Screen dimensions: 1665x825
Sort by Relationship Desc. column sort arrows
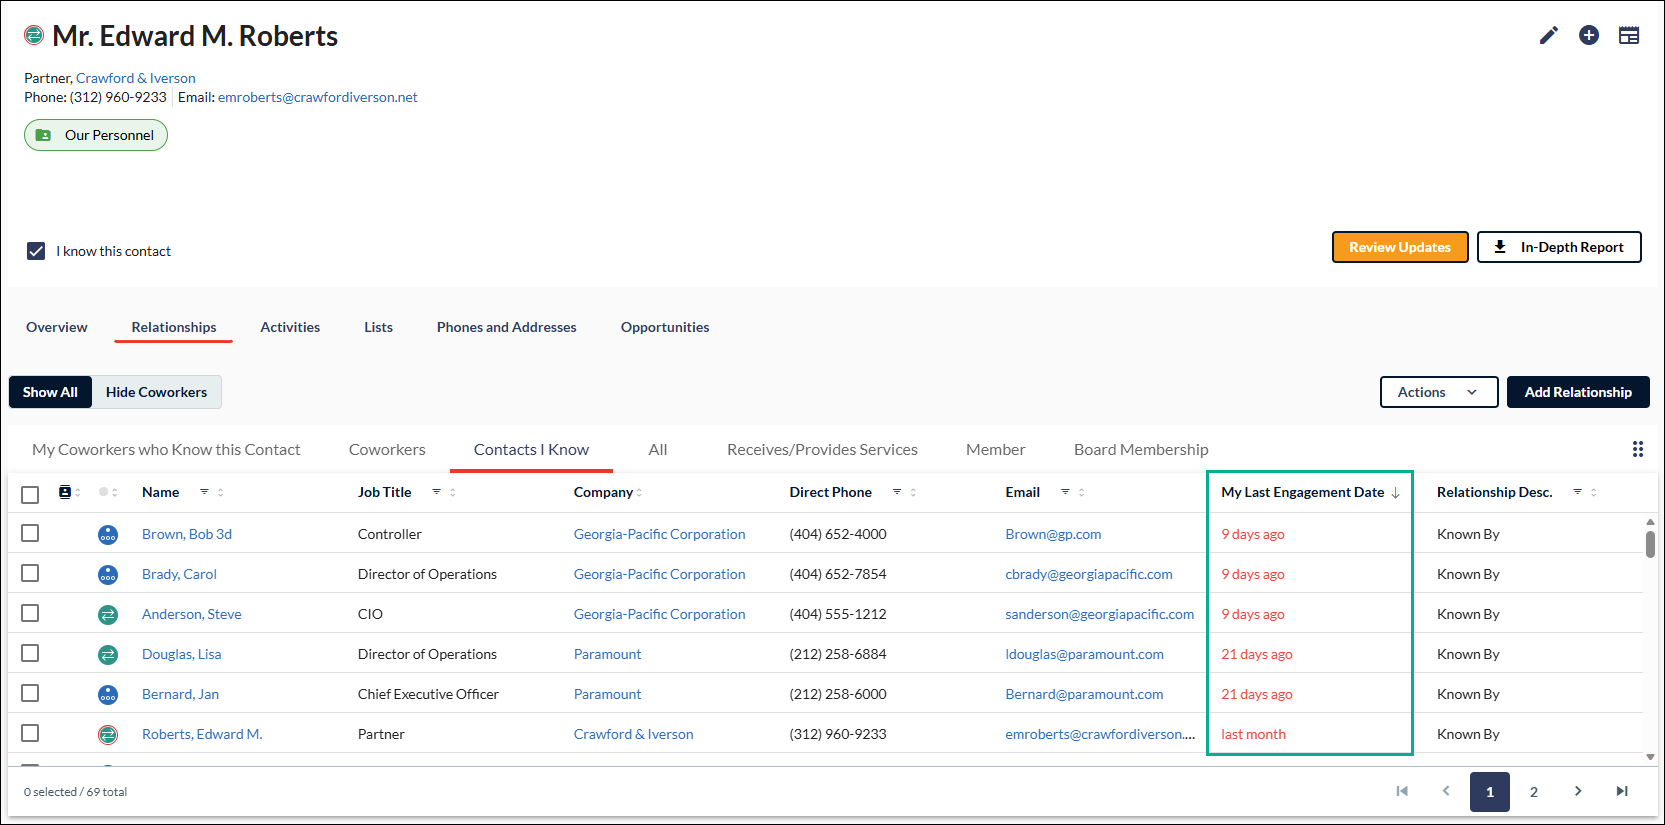1594,492
